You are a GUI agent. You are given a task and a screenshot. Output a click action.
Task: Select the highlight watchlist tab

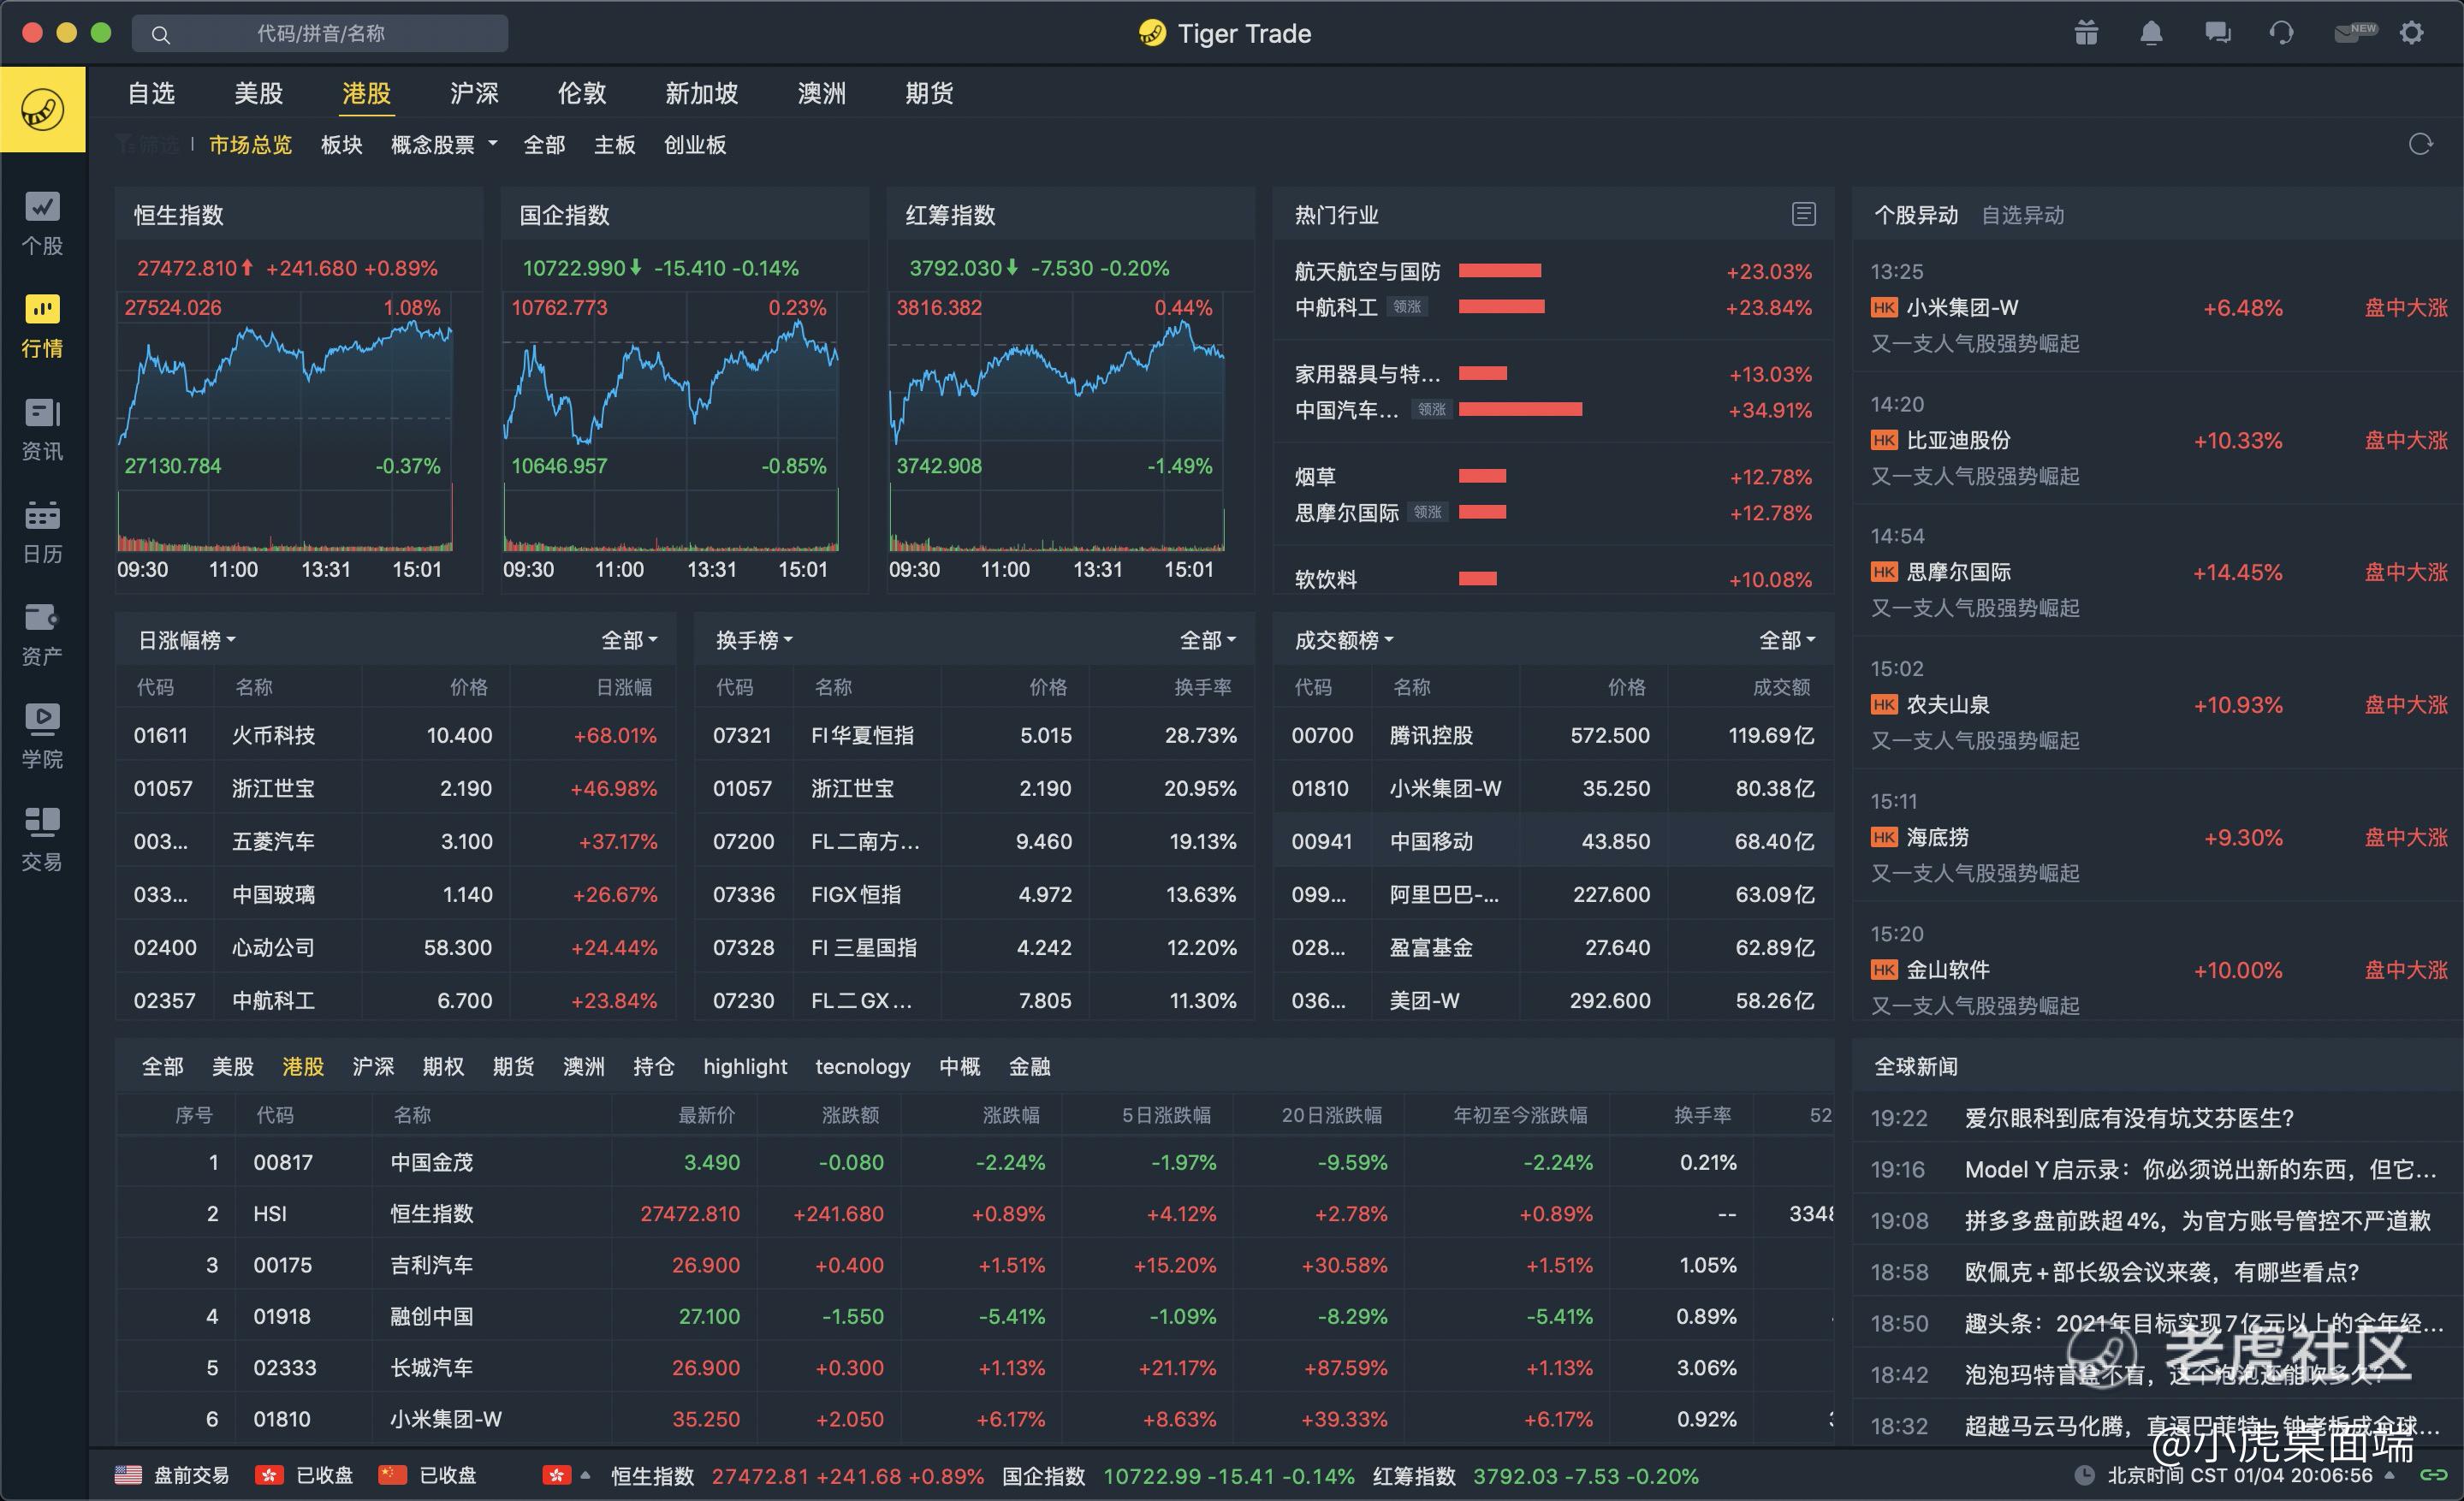click(x=745, y=1066)
